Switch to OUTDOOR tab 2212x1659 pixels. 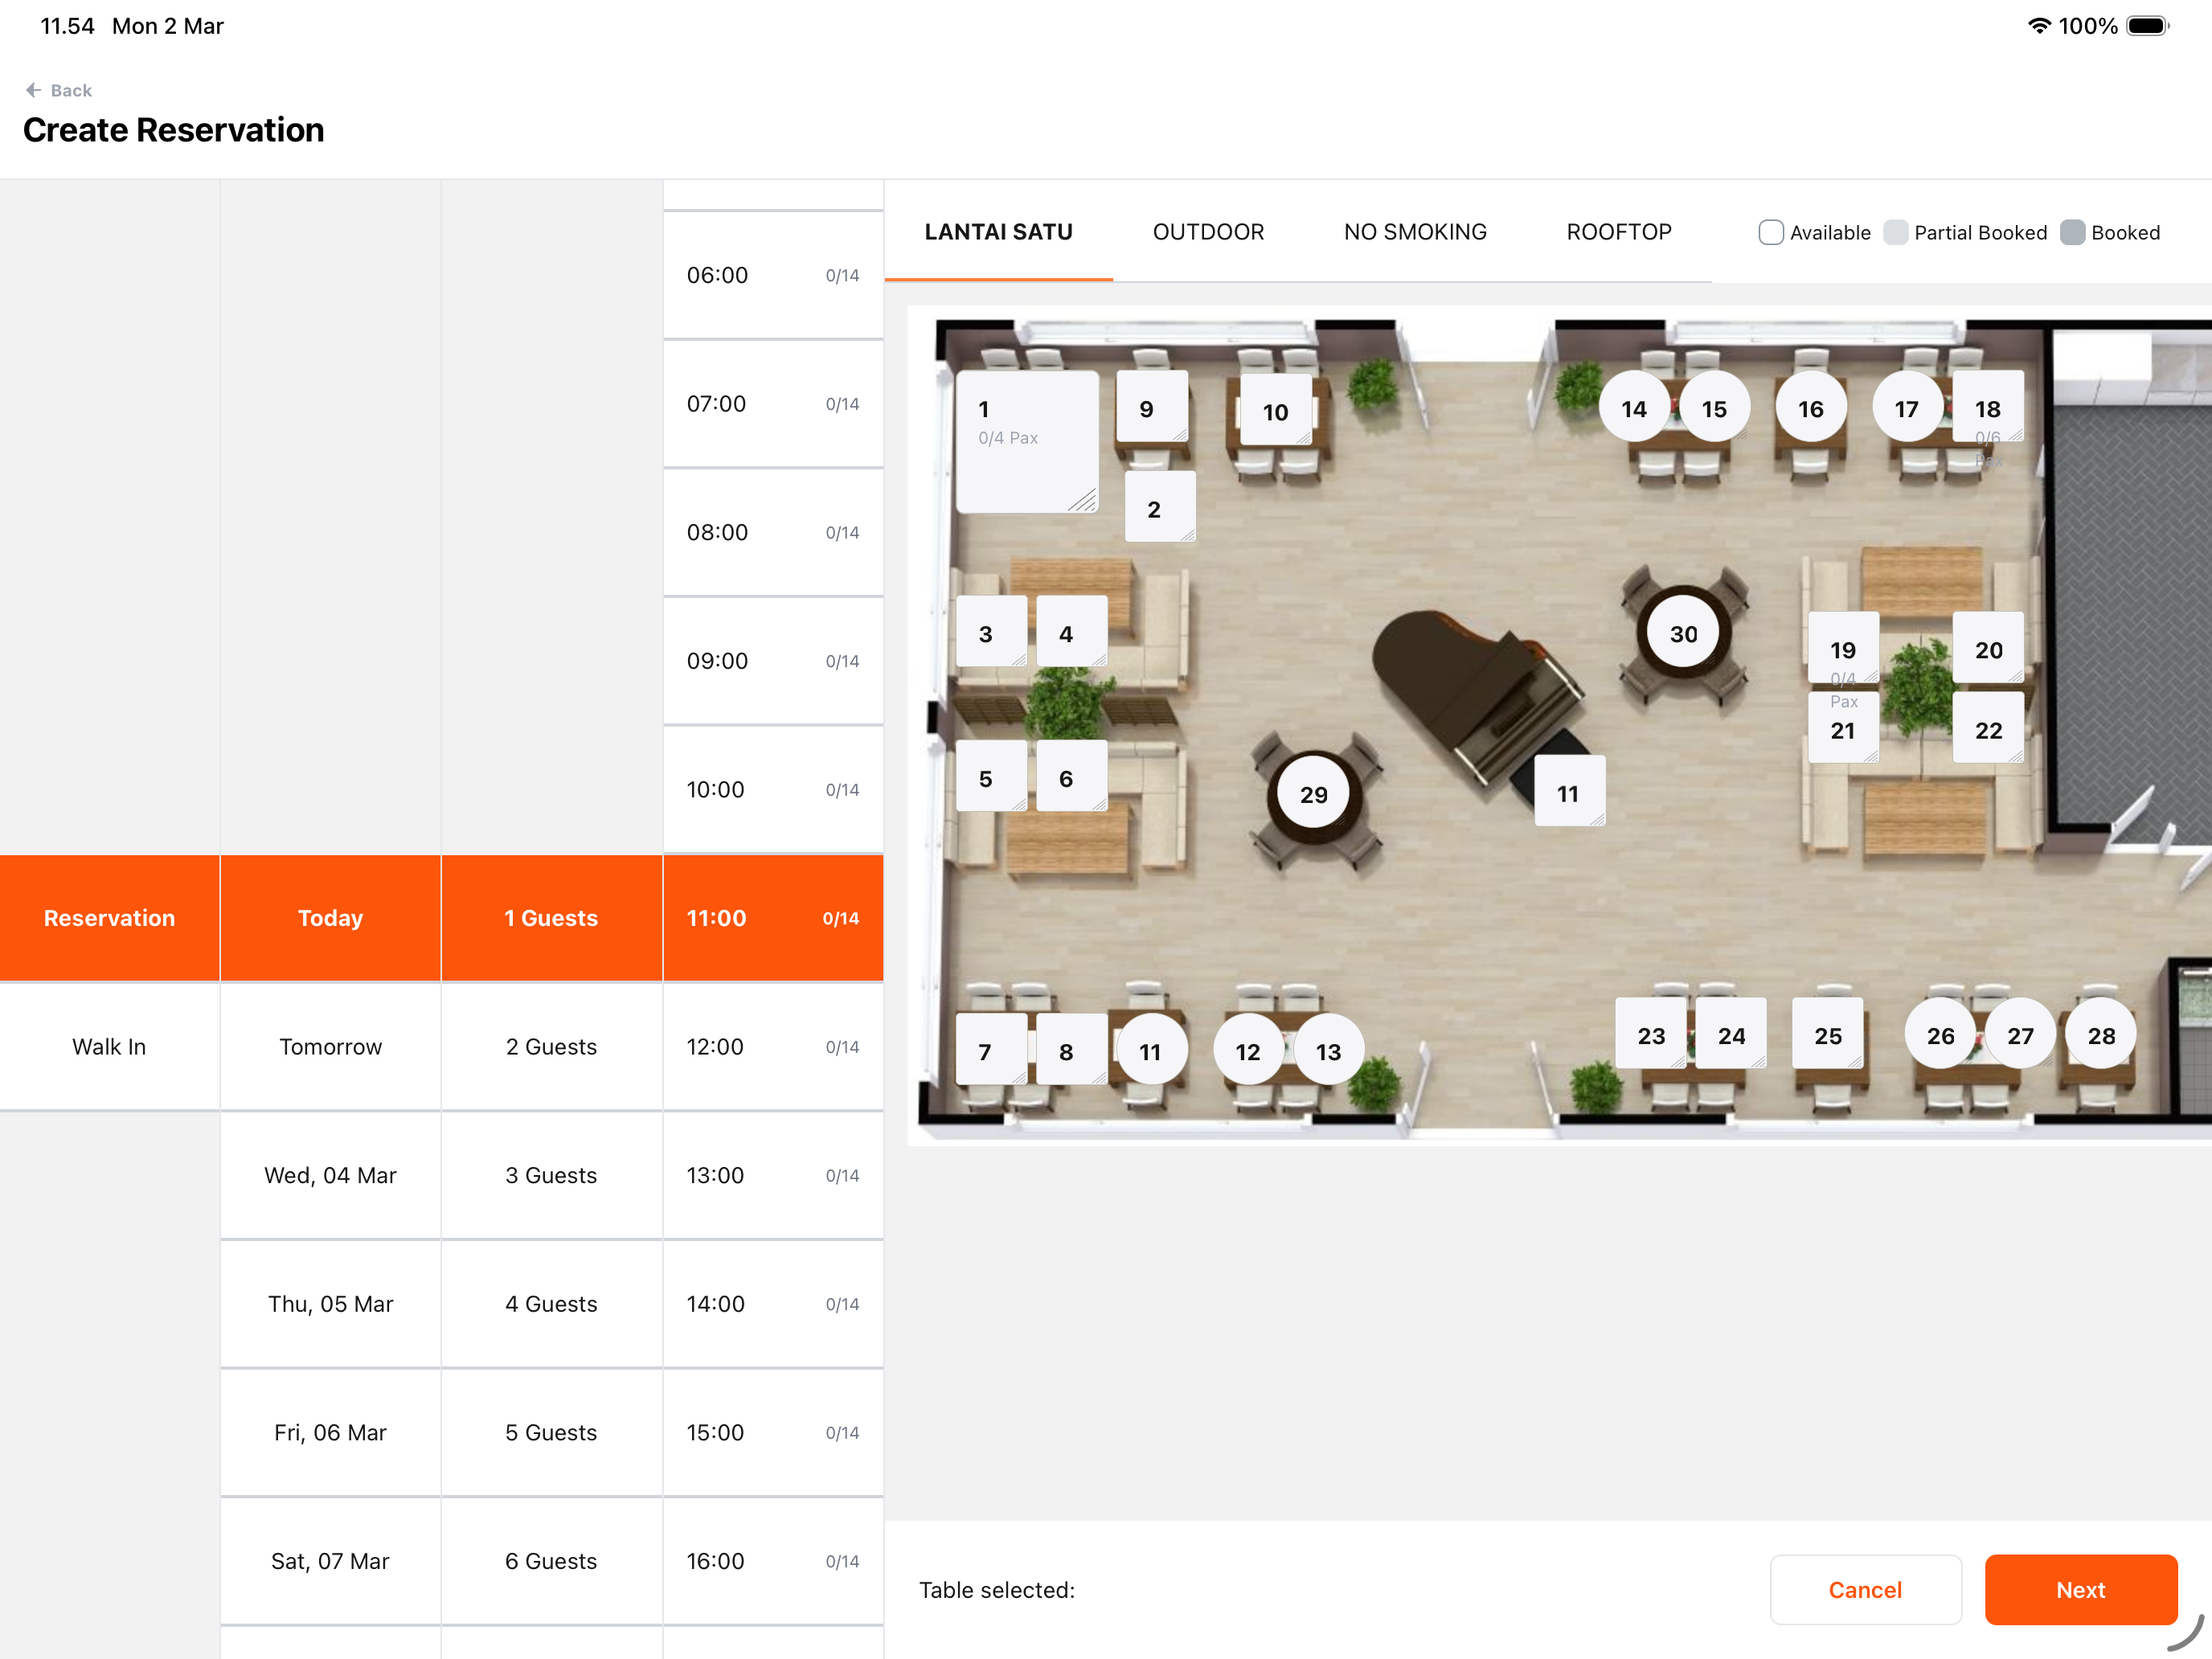tap(1208, 232)
